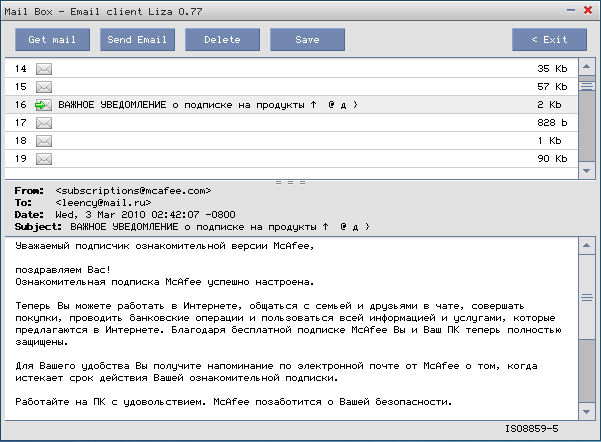Select the envelope icon on message 15
The height and width of the screenshot is (442, 601).
(44, 87)
